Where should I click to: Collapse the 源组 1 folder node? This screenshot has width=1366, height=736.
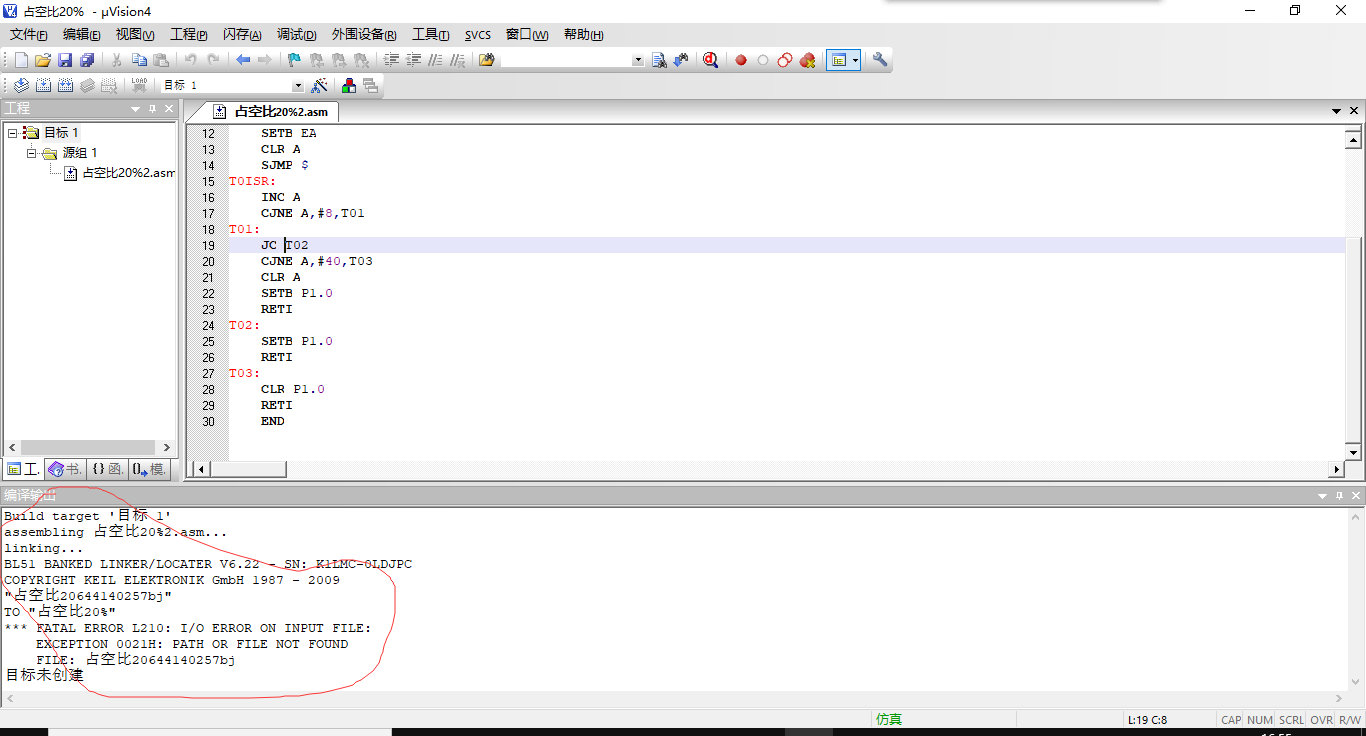point(32,153)
